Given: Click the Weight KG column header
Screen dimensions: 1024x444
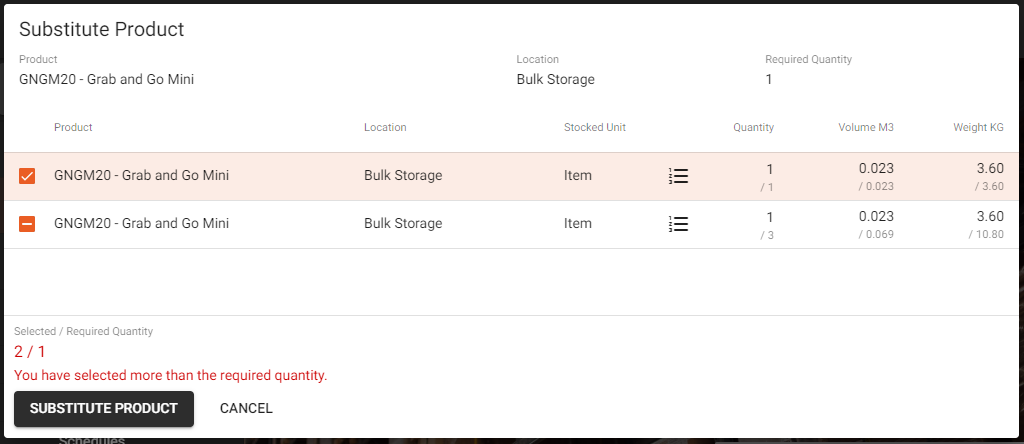Looking at the screenshot, I should (x=978, y=127).
